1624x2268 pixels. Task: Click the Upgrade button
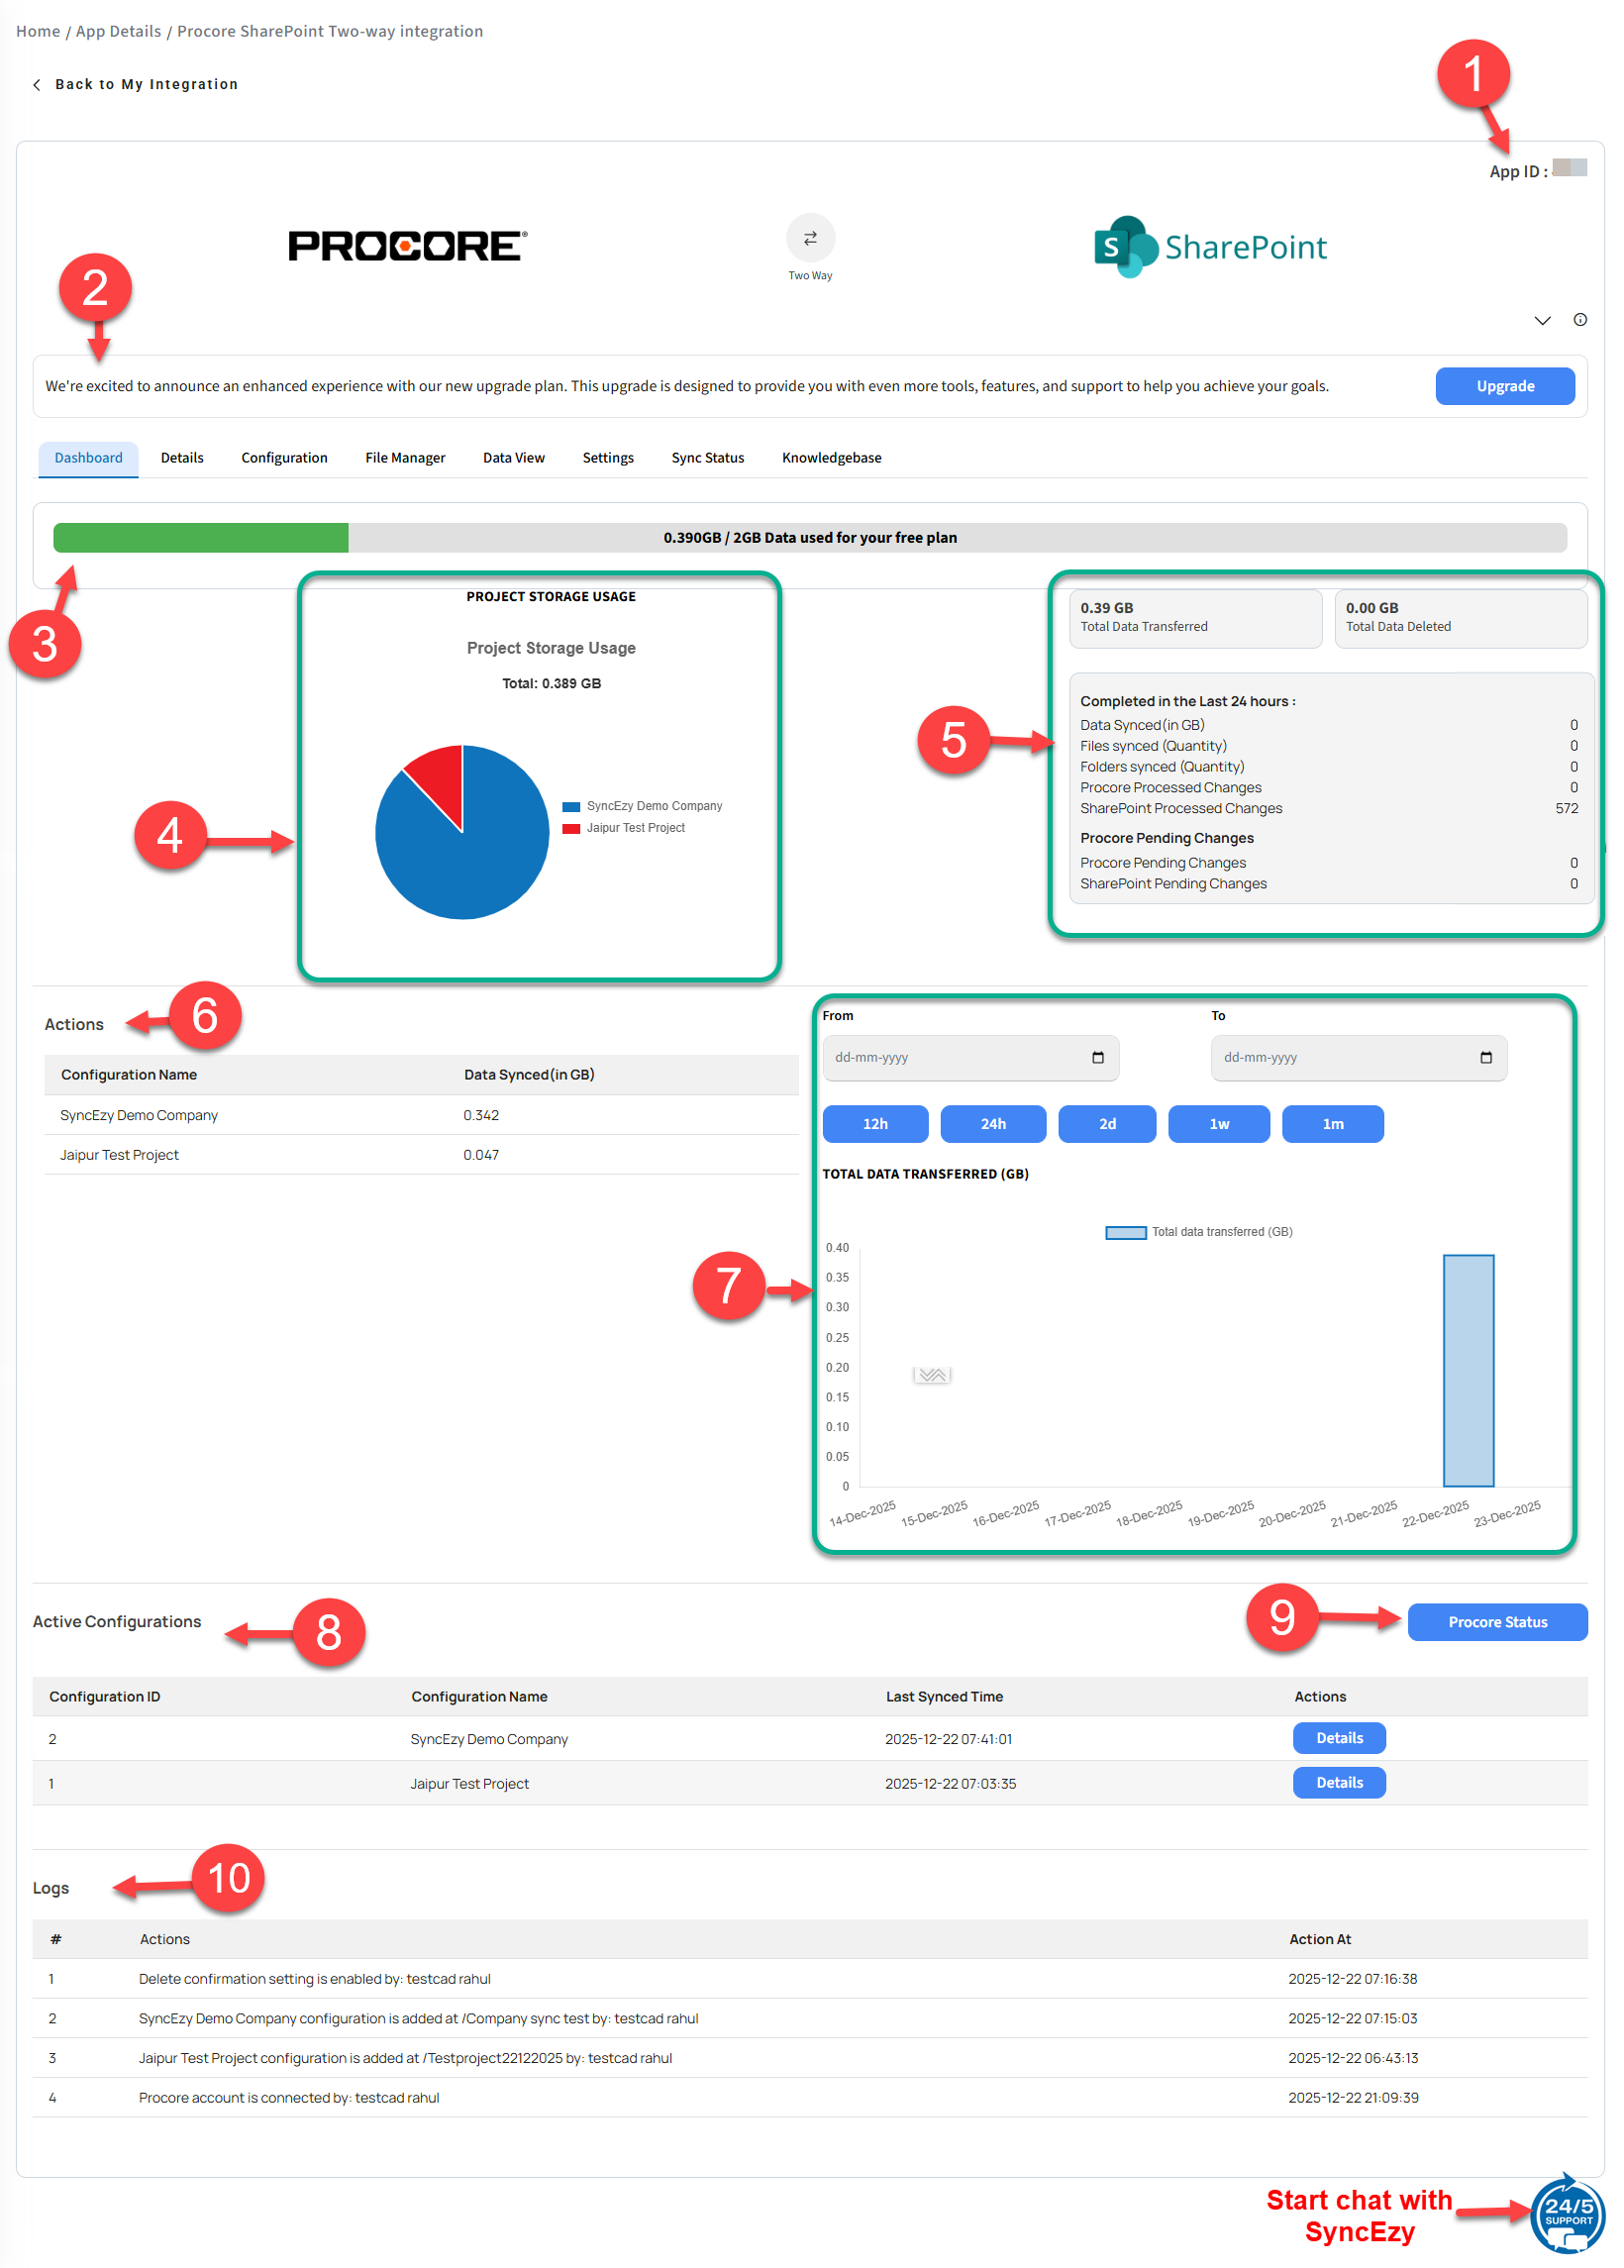pyautogui.click(x=1504, y=386)
